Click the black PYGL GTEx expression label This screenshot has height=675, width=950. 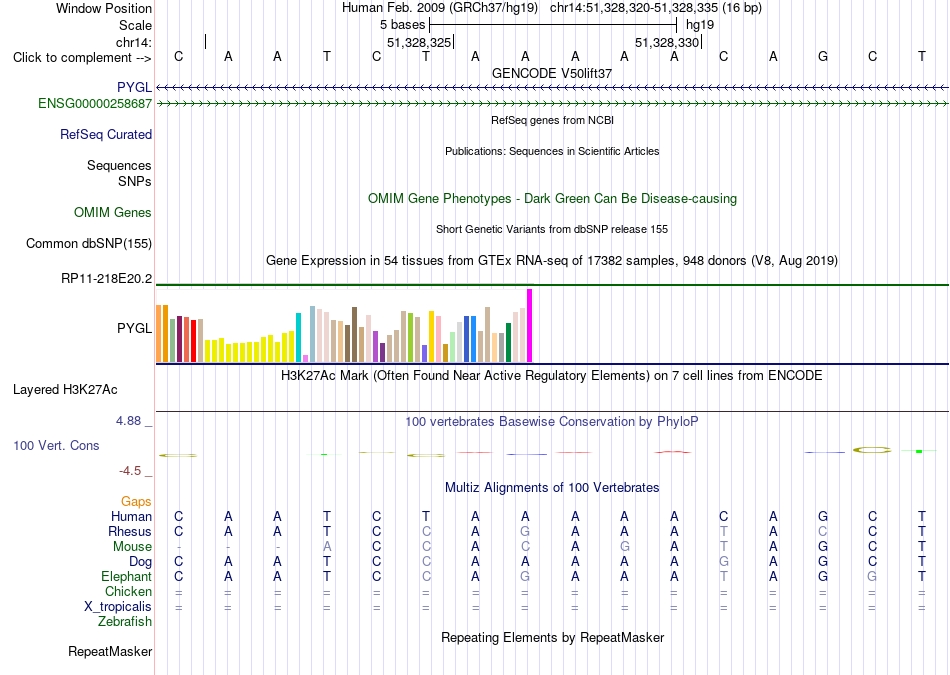pyautogui.click(x=135, y=328)
